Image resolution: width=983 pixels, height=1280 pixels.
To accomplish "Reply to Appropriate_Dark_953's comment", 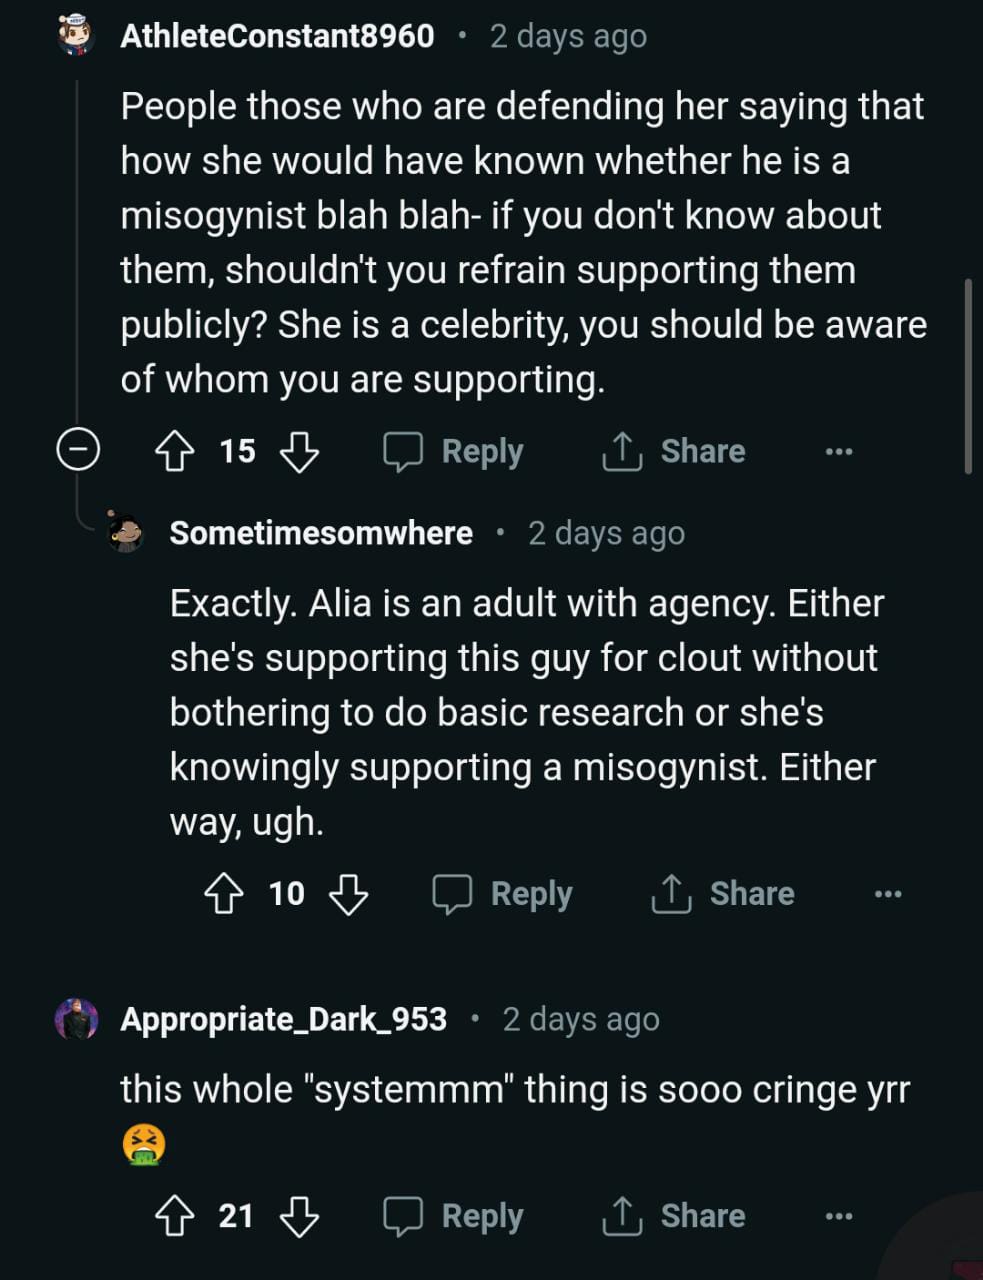I will [455, 1216].
